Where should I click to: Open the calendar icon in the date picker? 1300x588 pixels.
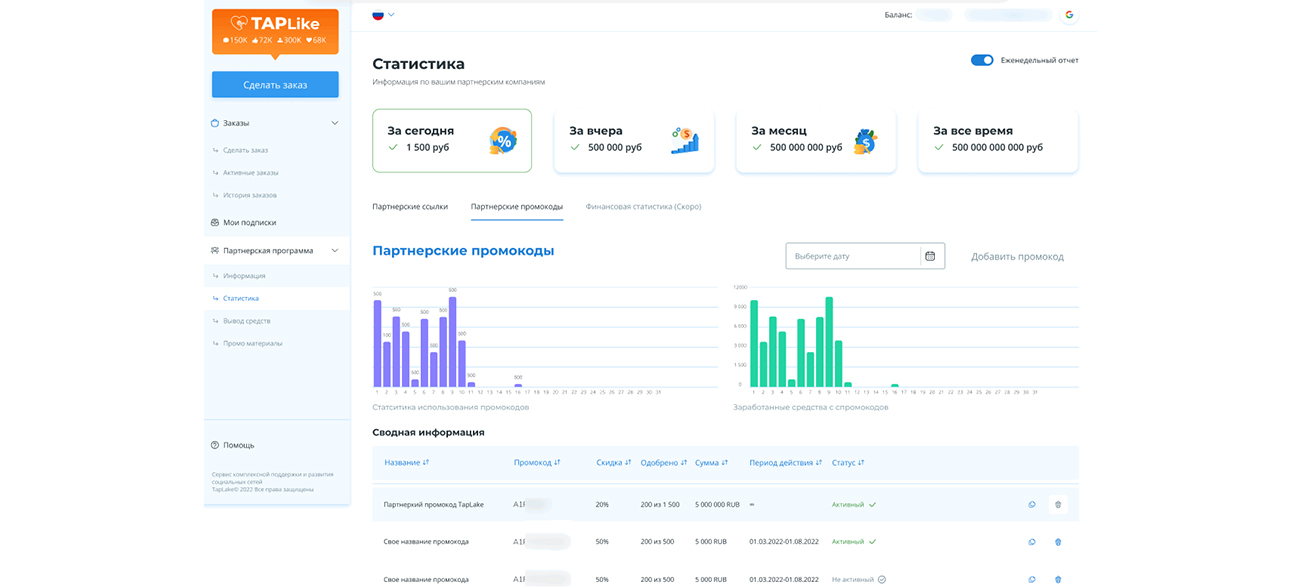930,256
